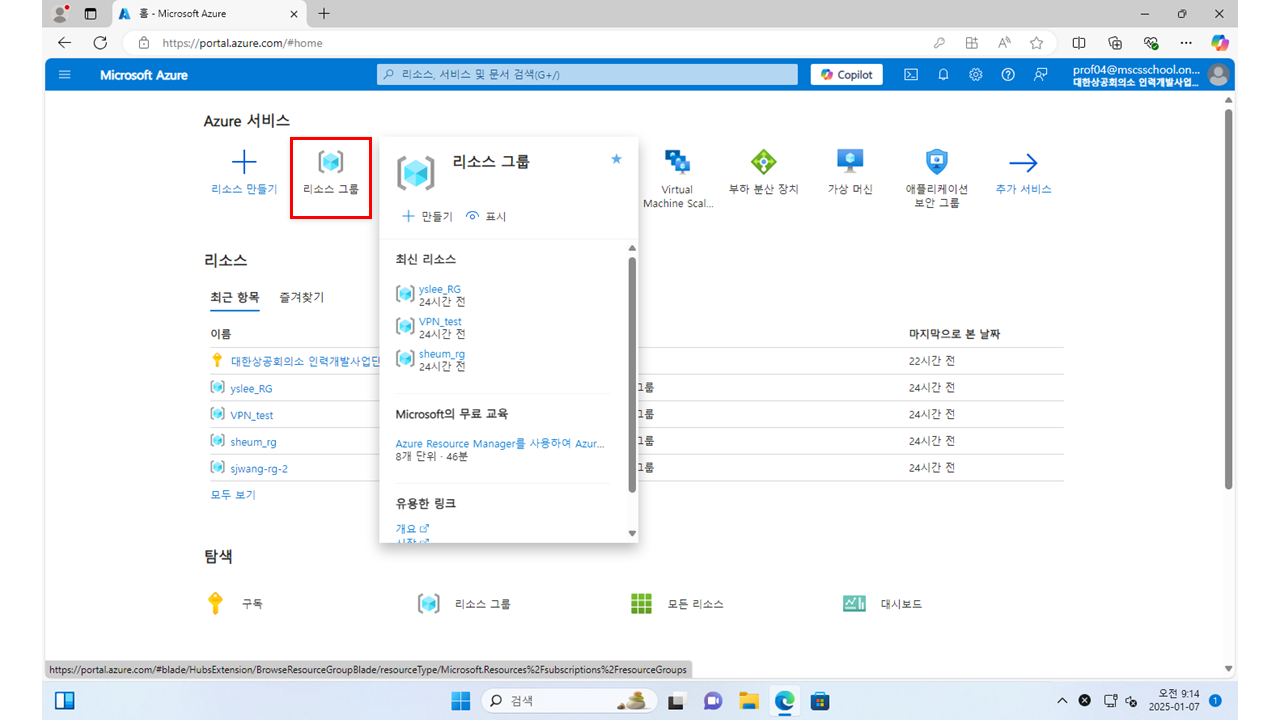Click the browser refresh button
The width and height of the screenshot is (1280, 720).
pyautogui.click(x=100, y=43)
